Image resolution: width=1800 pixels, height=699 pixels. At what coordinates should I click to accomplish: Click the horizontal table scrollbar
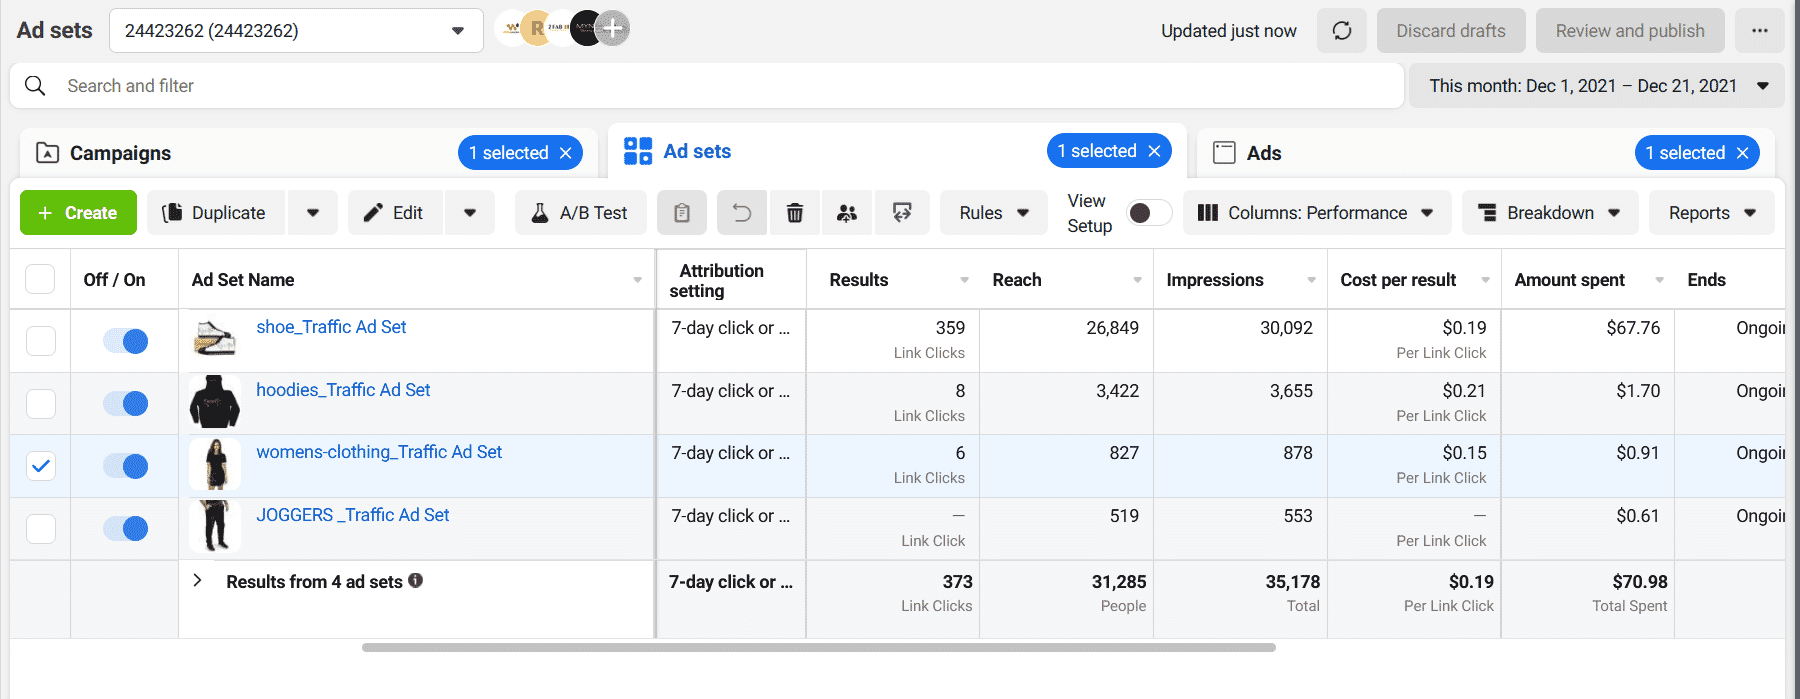818,648
